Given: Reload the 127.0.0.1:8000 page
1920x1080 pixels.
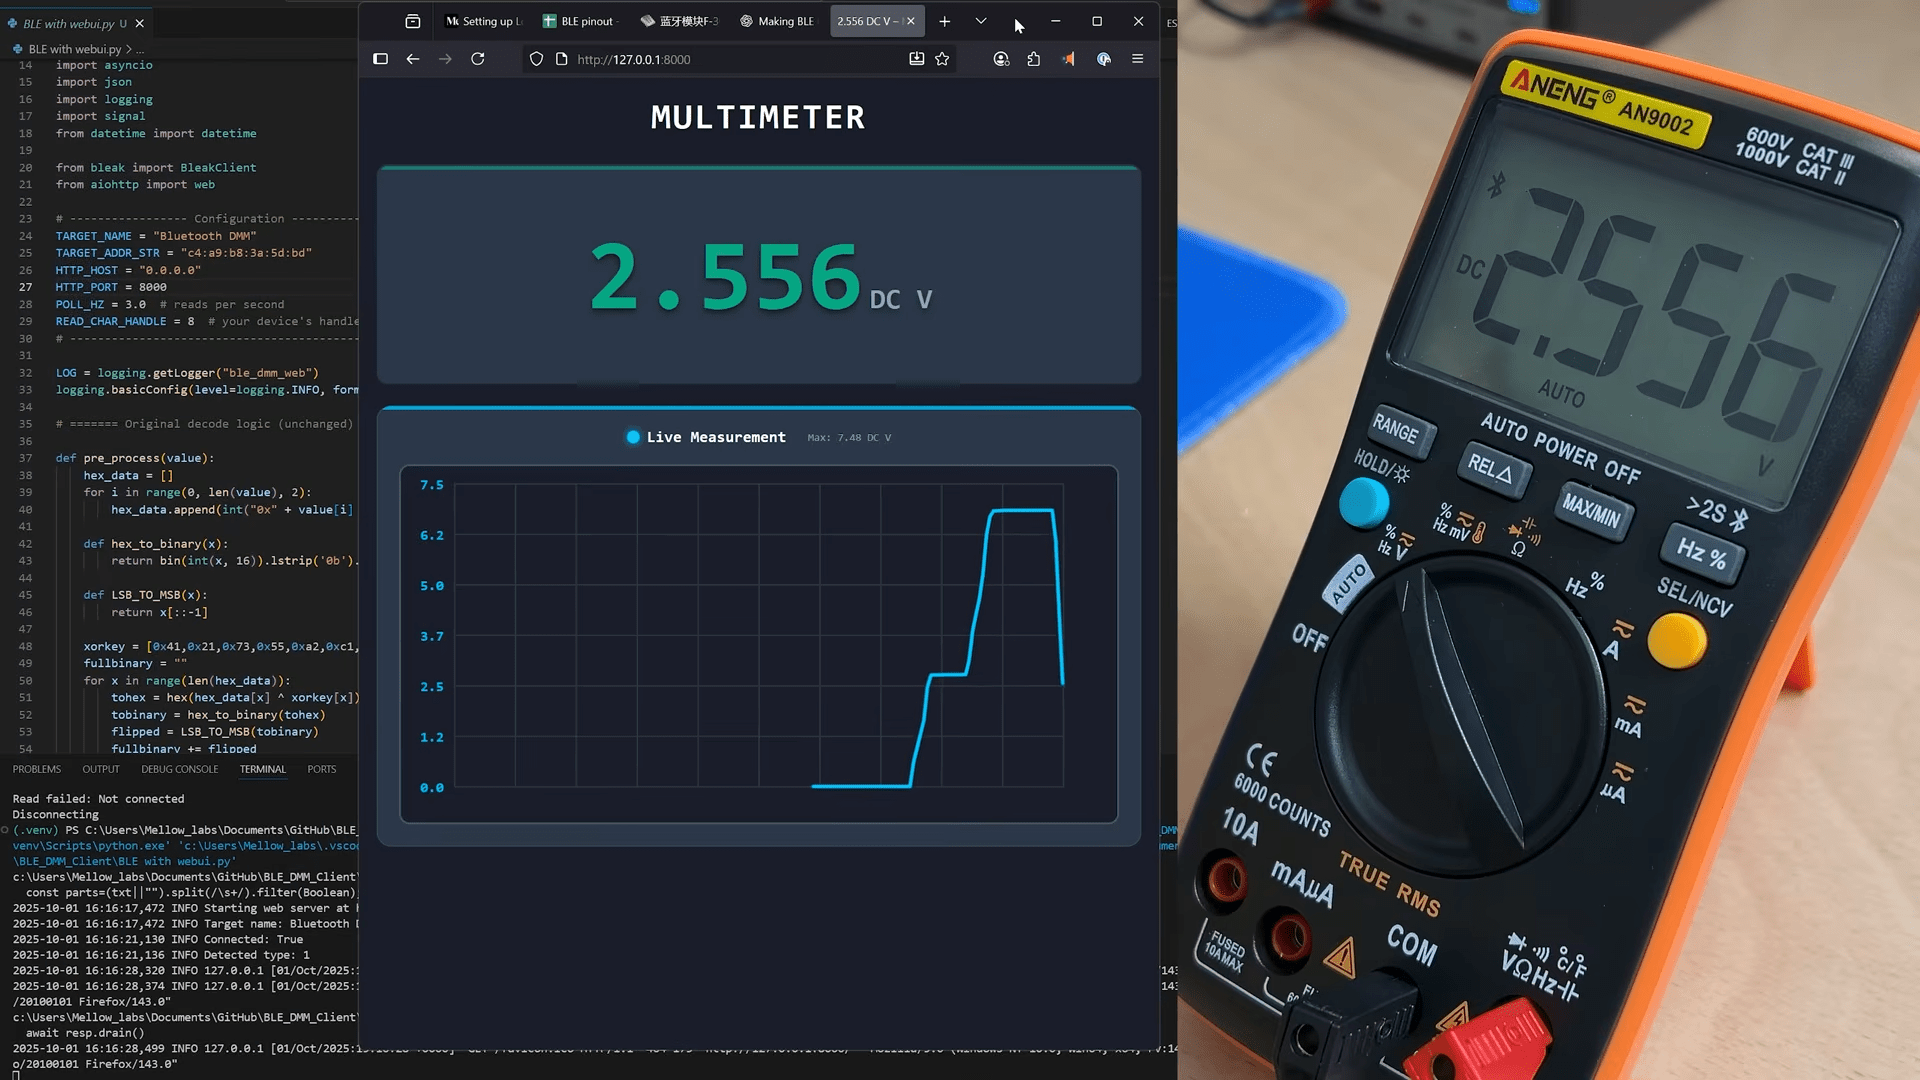Looking at the screenshot, I should click(x=478, y=59).
